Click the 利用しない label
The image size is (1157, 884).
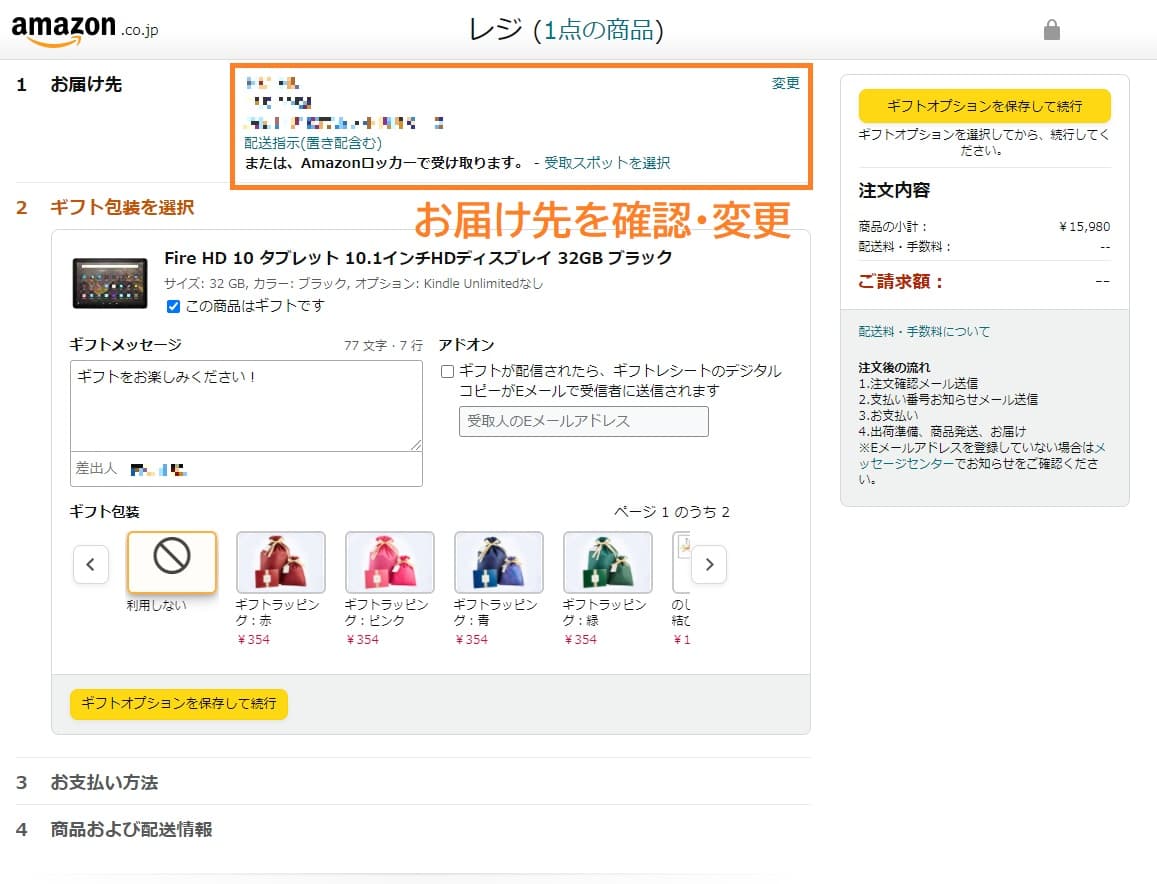(x=156, y=605)
